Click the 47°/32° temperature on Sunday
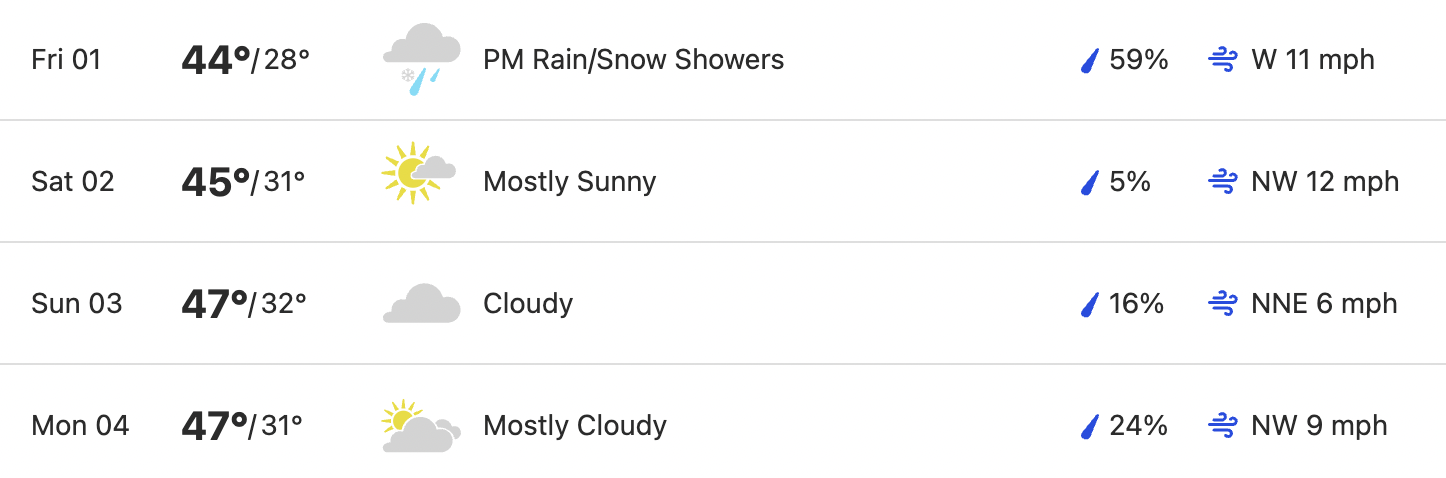The image size is (1446, 478). point(244,303)
